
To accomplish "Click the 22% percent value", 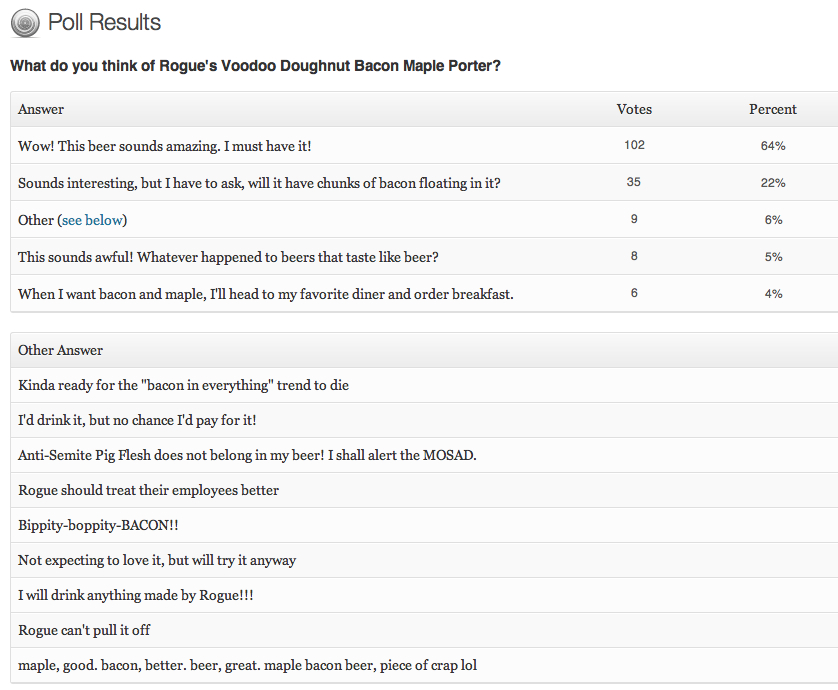I will pyautogui.click(x=772, y=183).
